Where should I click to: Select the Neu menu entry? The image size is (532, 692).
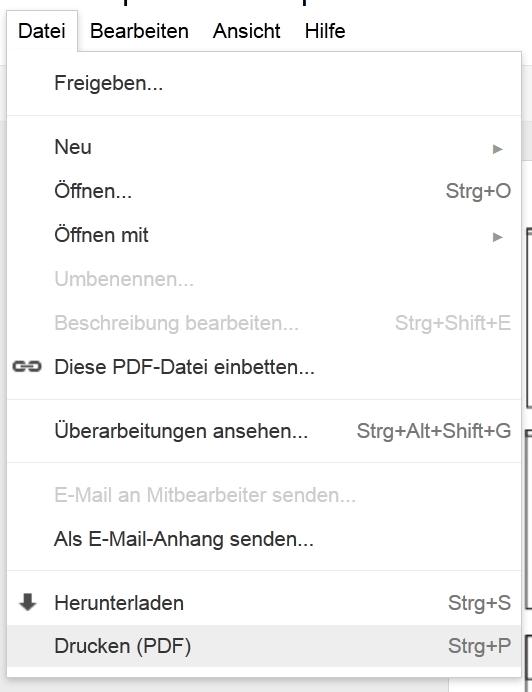point(264,147)
